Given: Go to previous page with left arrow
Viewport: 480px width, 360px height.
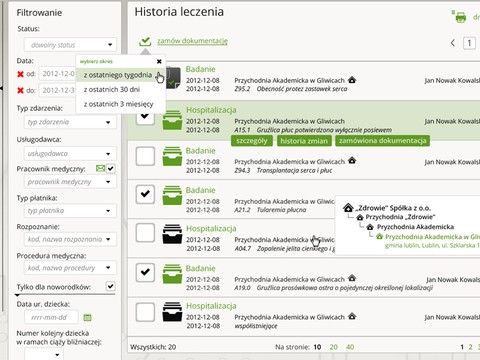Looking at the screenshot, I should coord(453,43).
